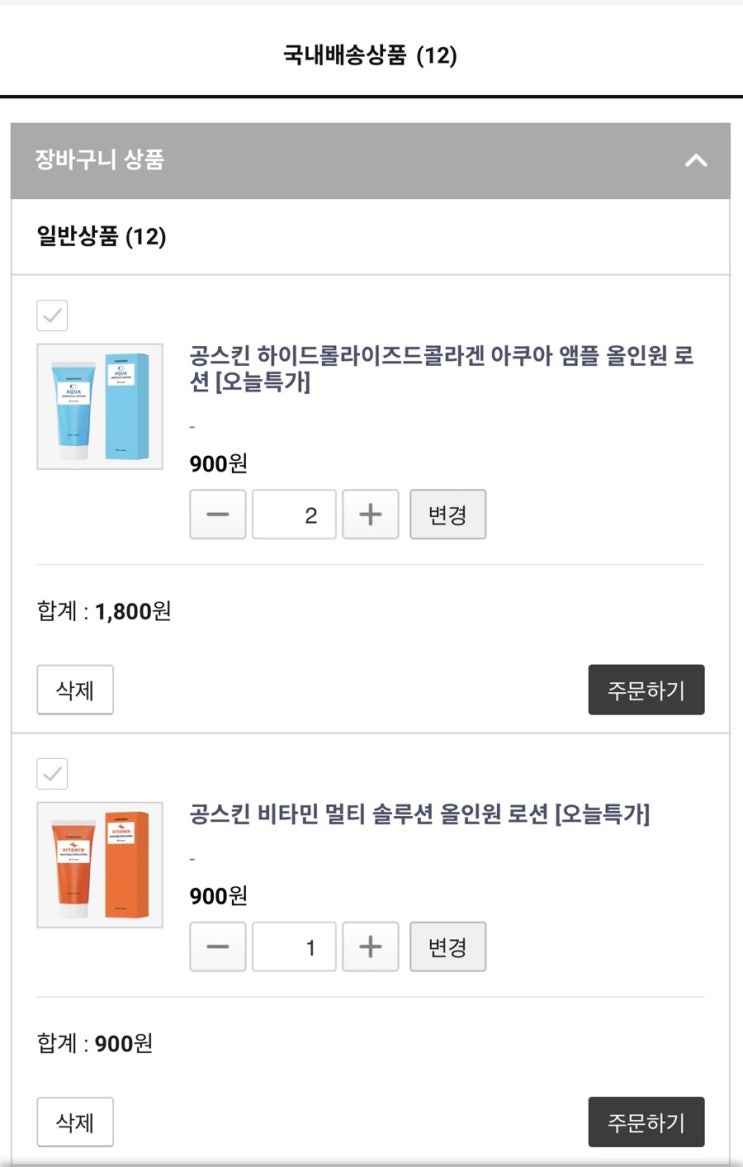
Task: Toggle checkbox for the vitamin lotion item
Action: tap(52, 774)
